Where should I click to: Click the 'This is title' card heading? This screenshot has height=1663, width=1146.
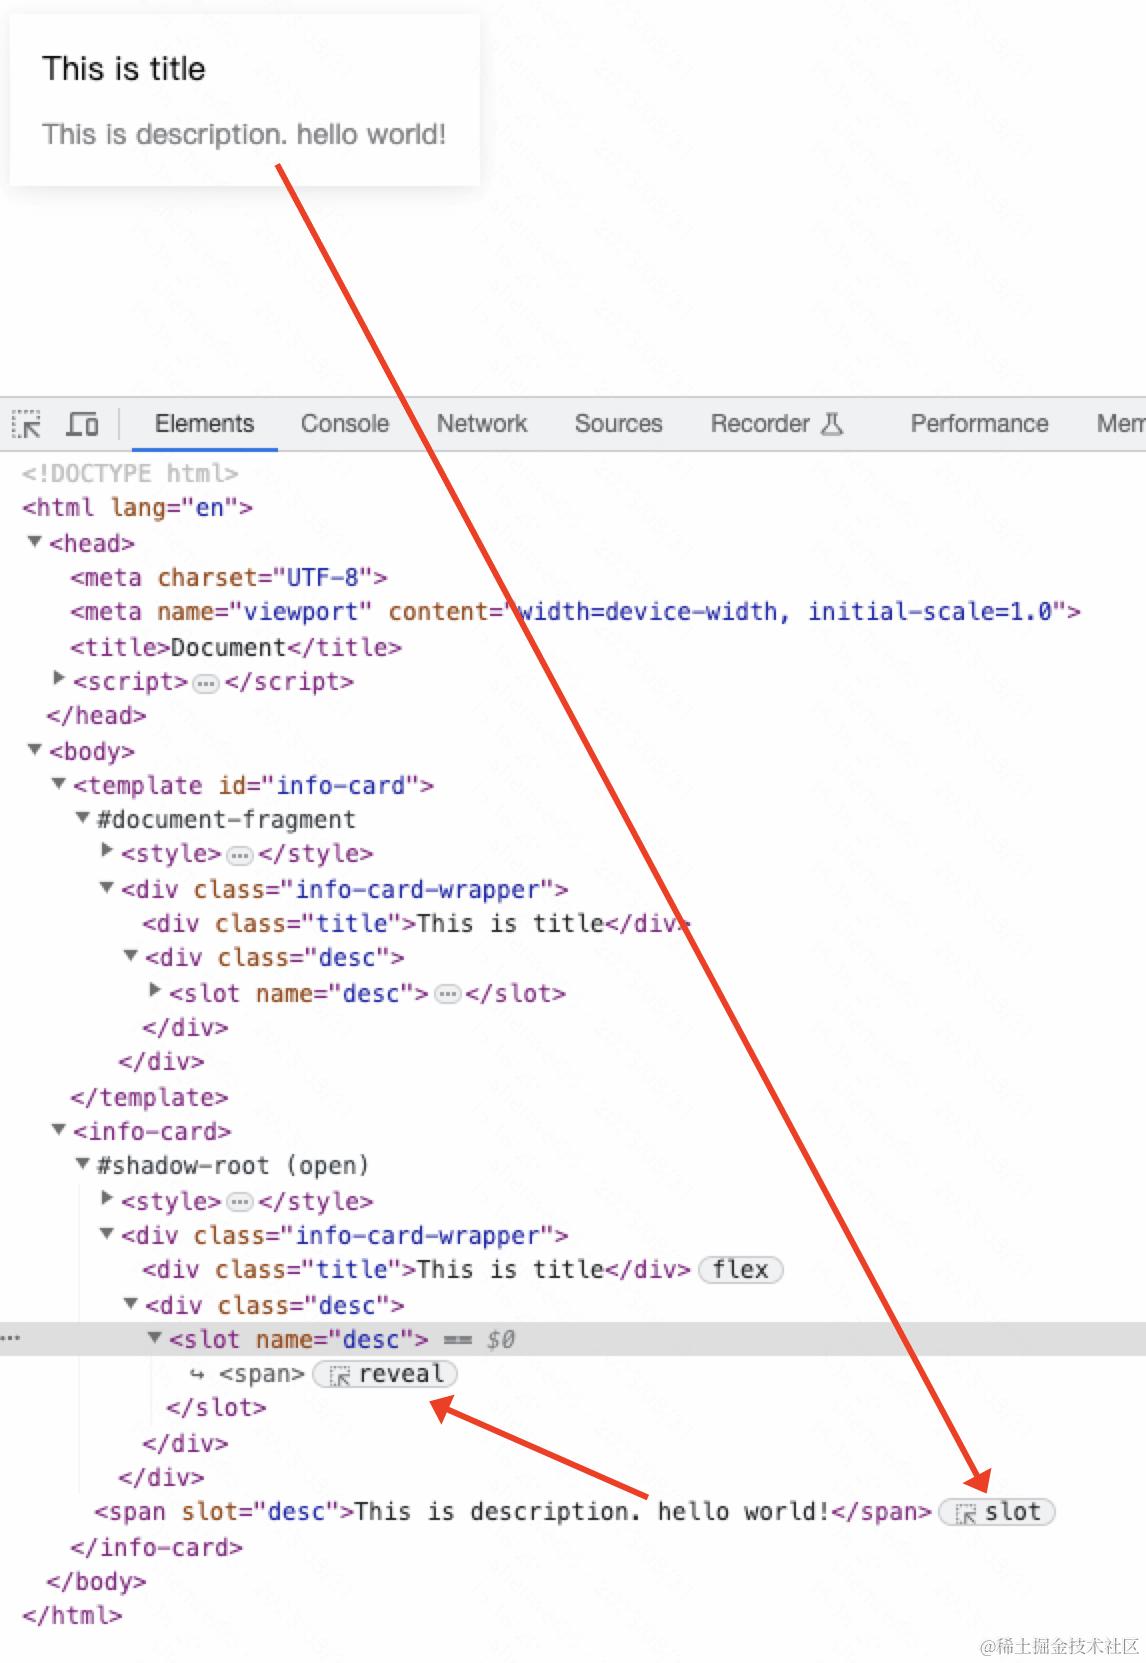click(x=124, y=69)
